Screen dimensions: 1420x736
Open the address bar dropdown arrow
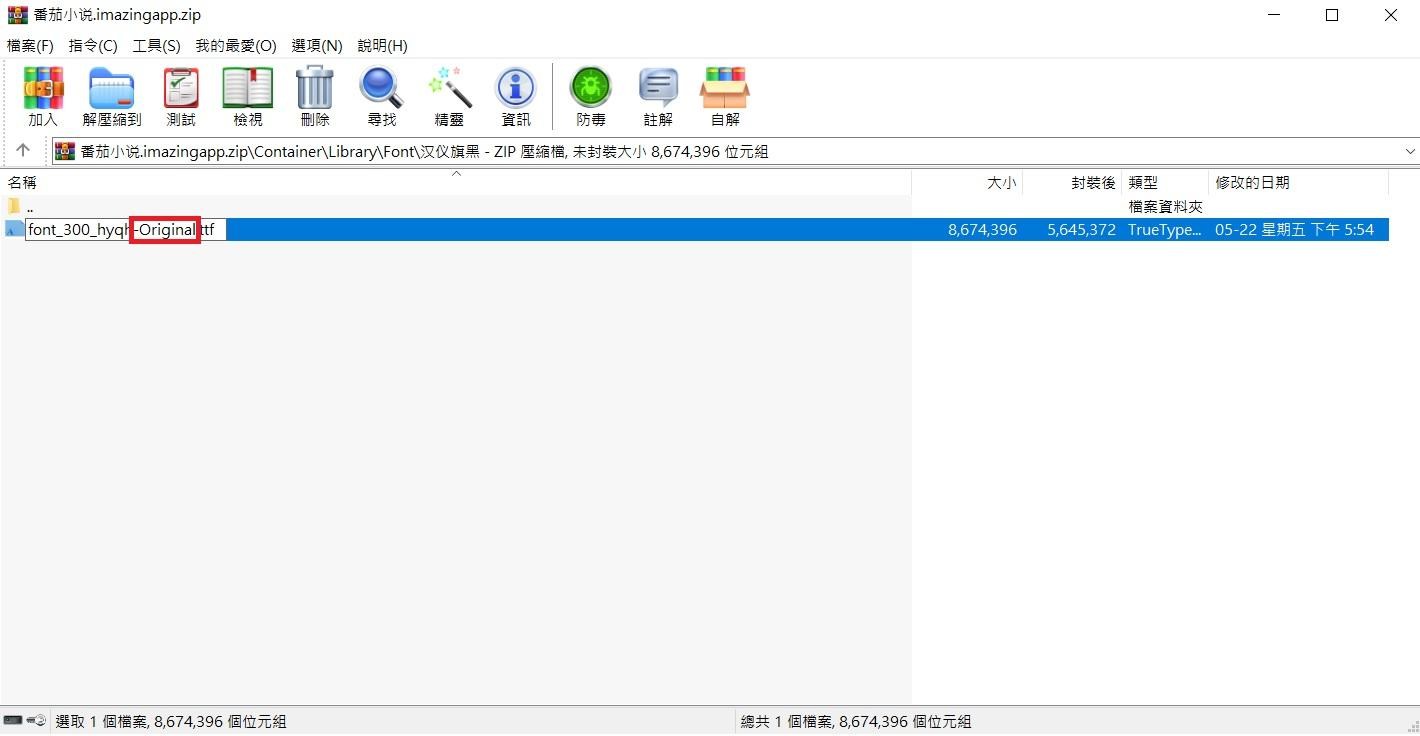point(1410,151)
